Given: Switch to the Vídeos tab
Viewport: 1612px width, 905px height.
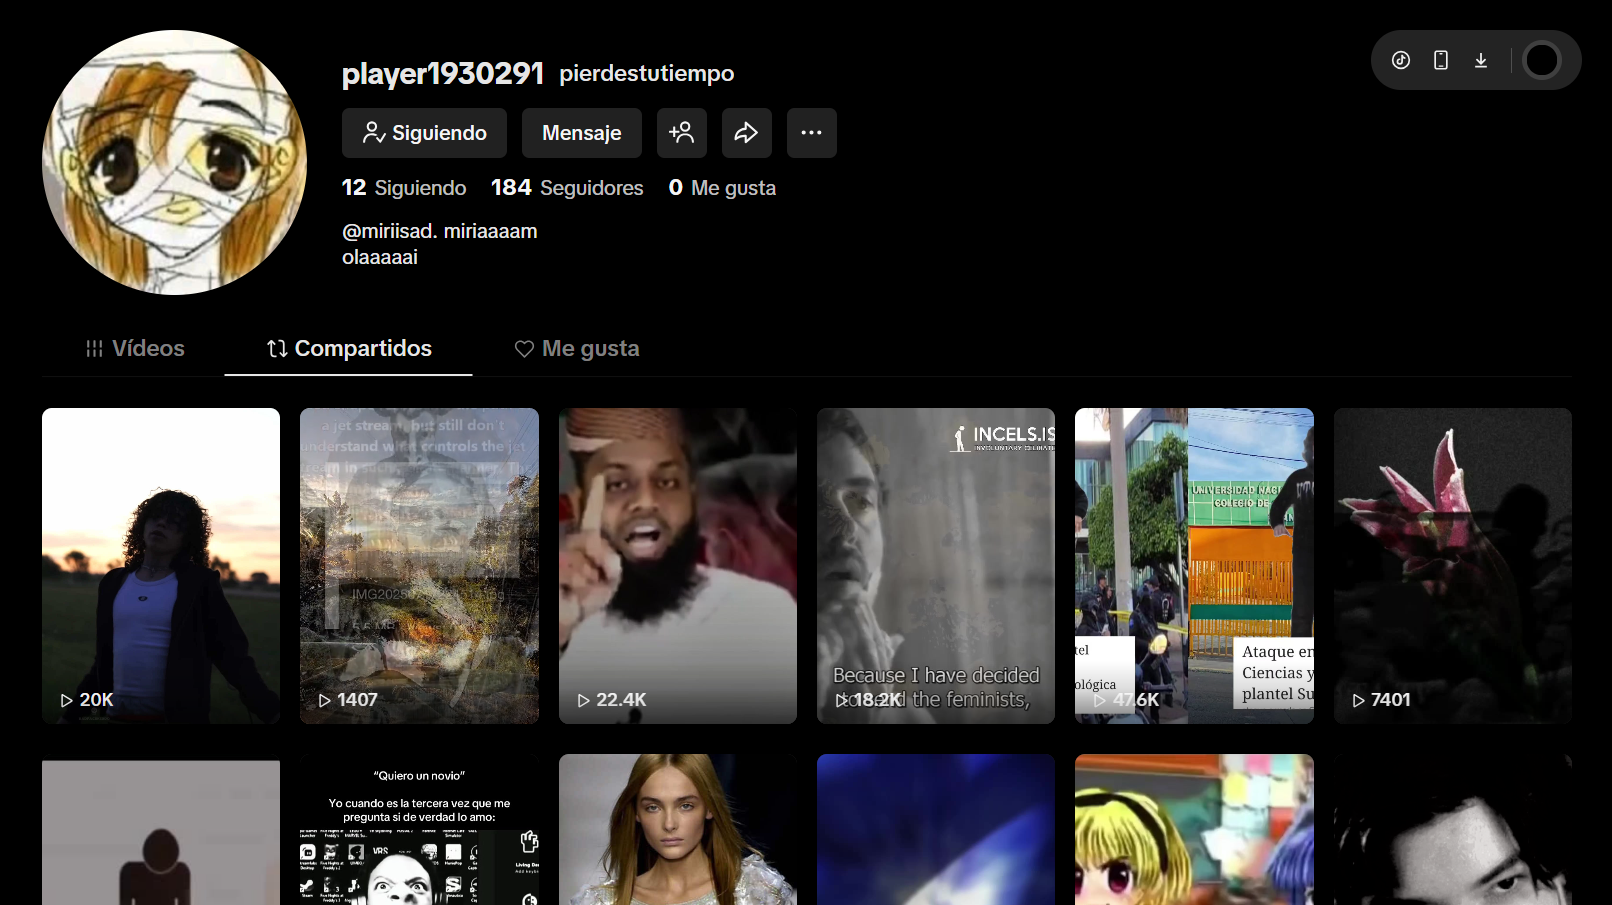Looking at the screenshot, I should coord(135,348).
